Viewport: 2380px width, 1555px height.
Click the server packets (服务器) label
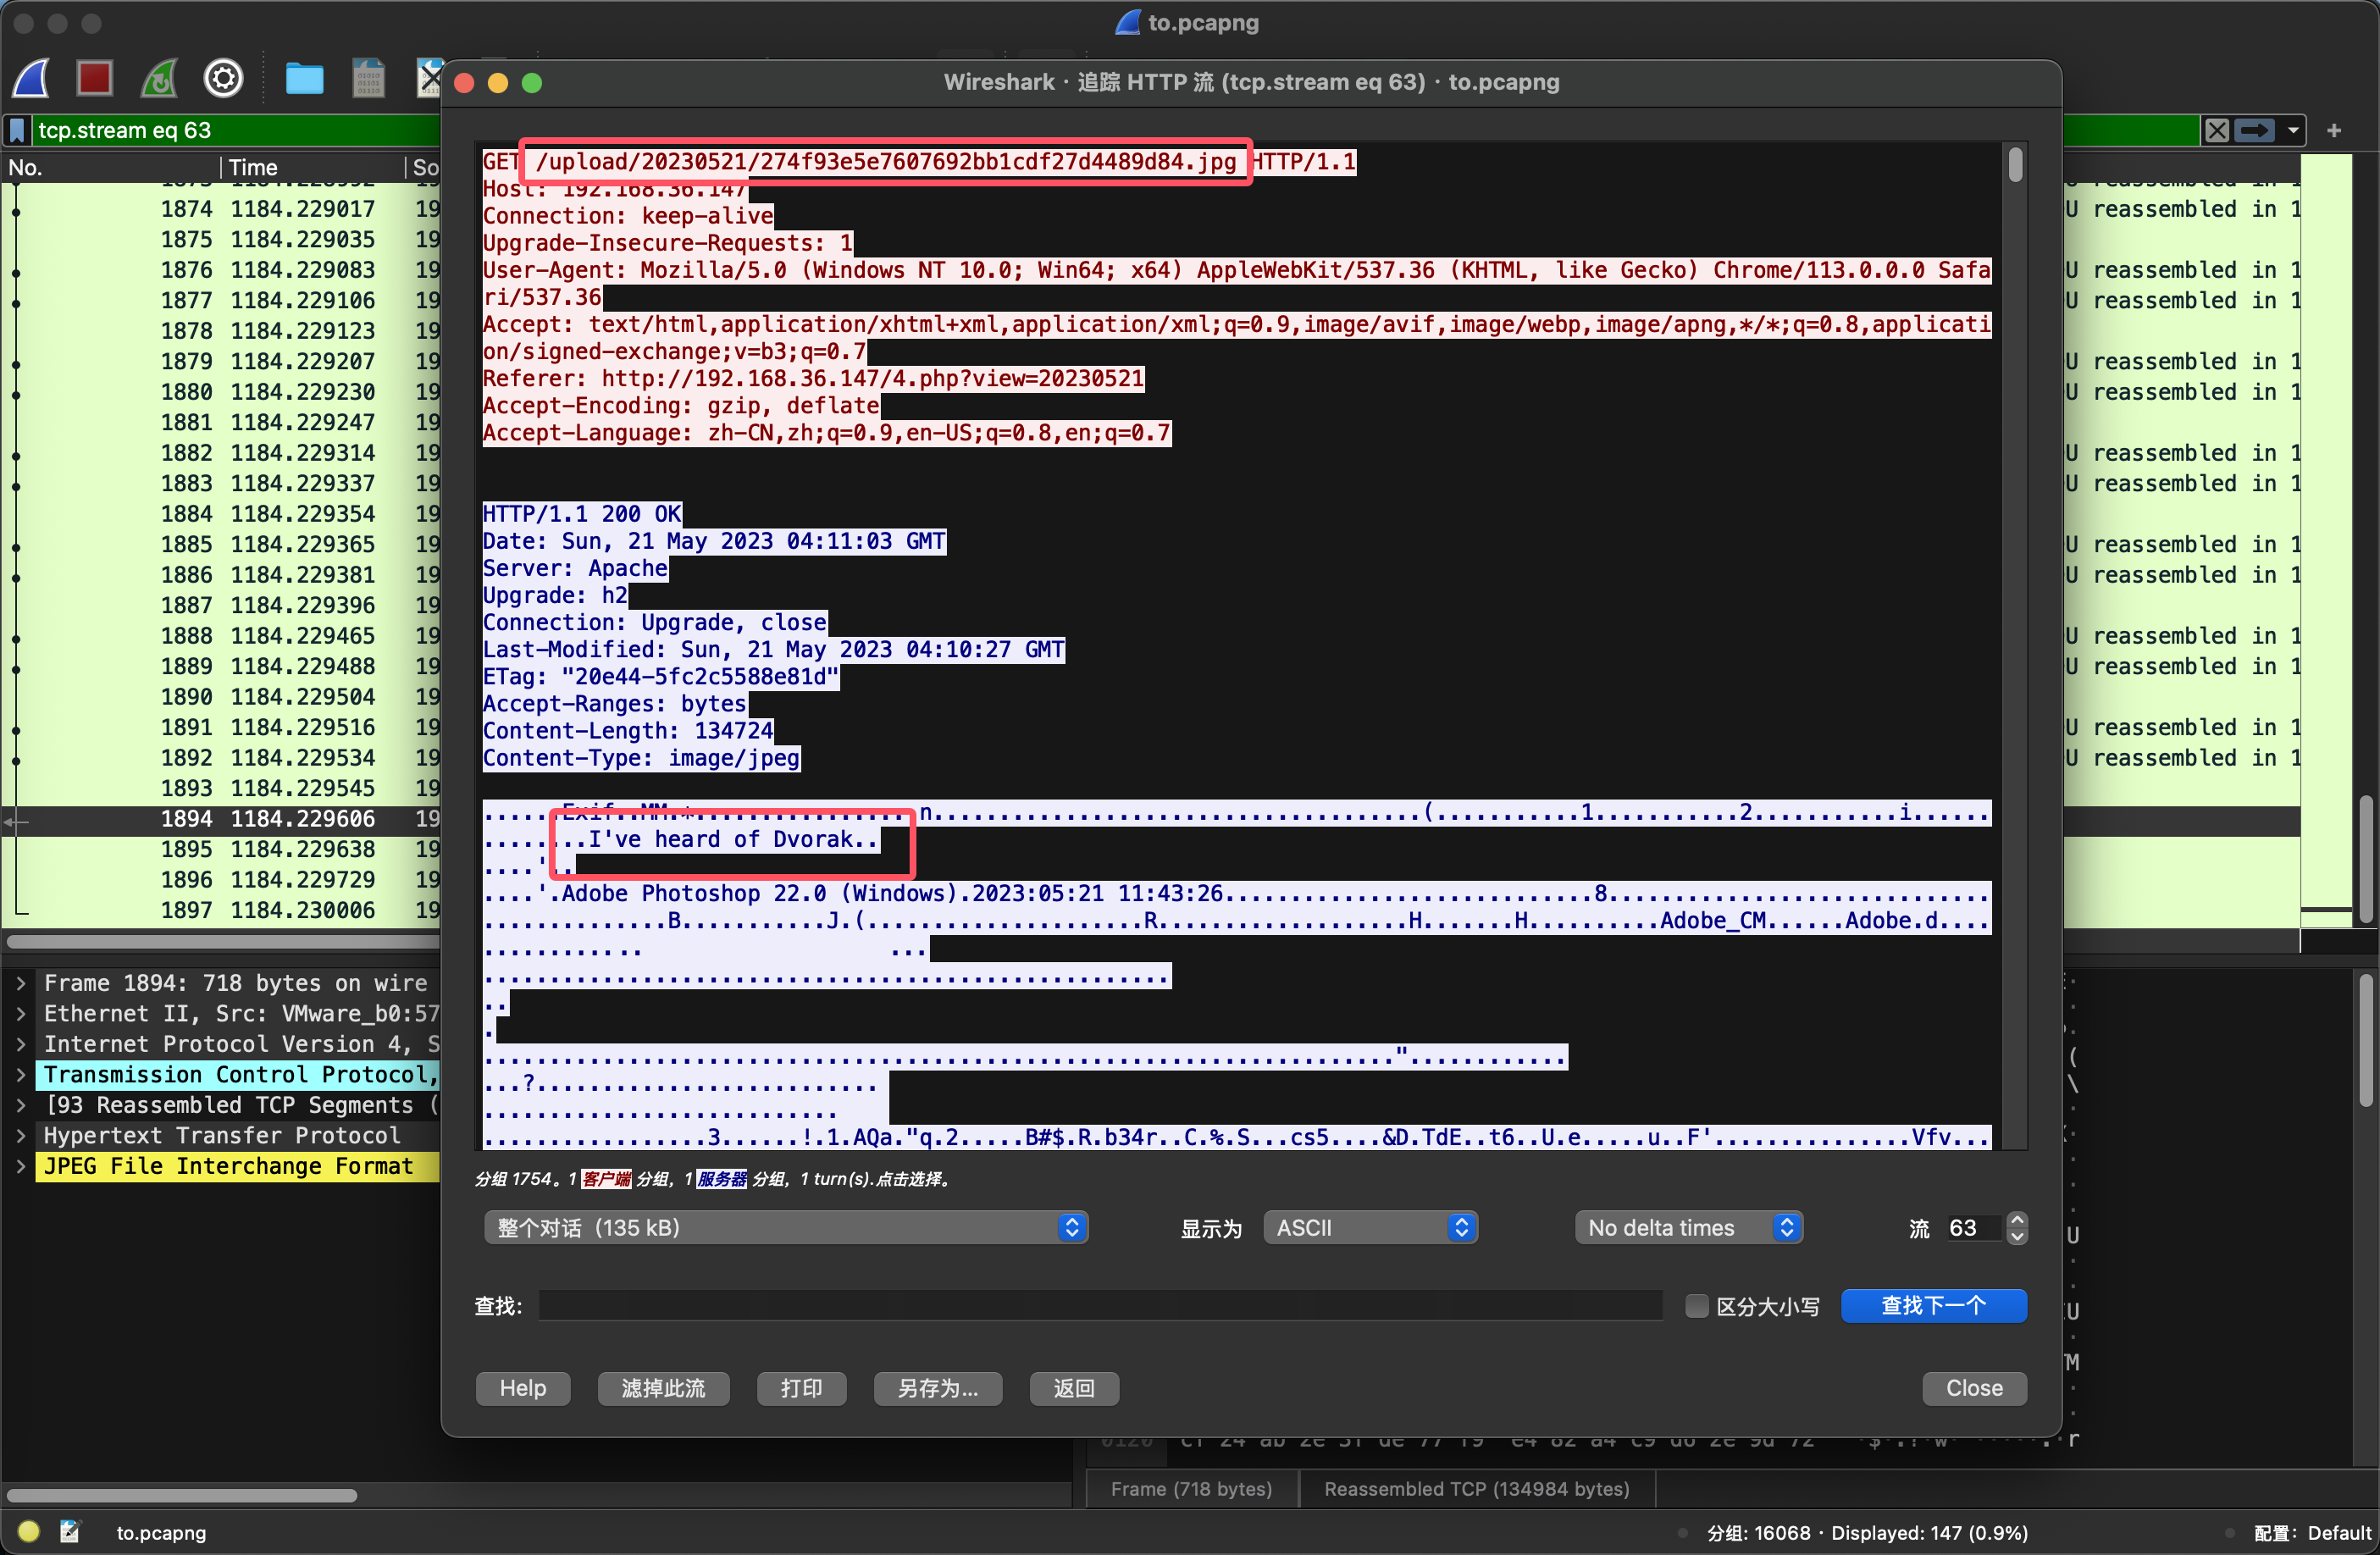click(722, 1179)
